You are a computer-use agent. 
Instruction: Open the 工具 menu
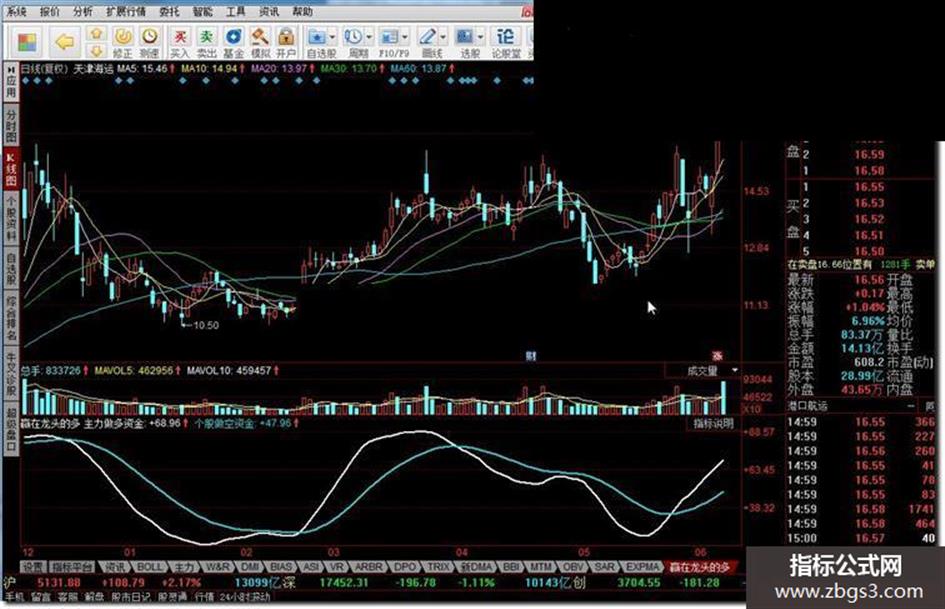click(236, 11)
